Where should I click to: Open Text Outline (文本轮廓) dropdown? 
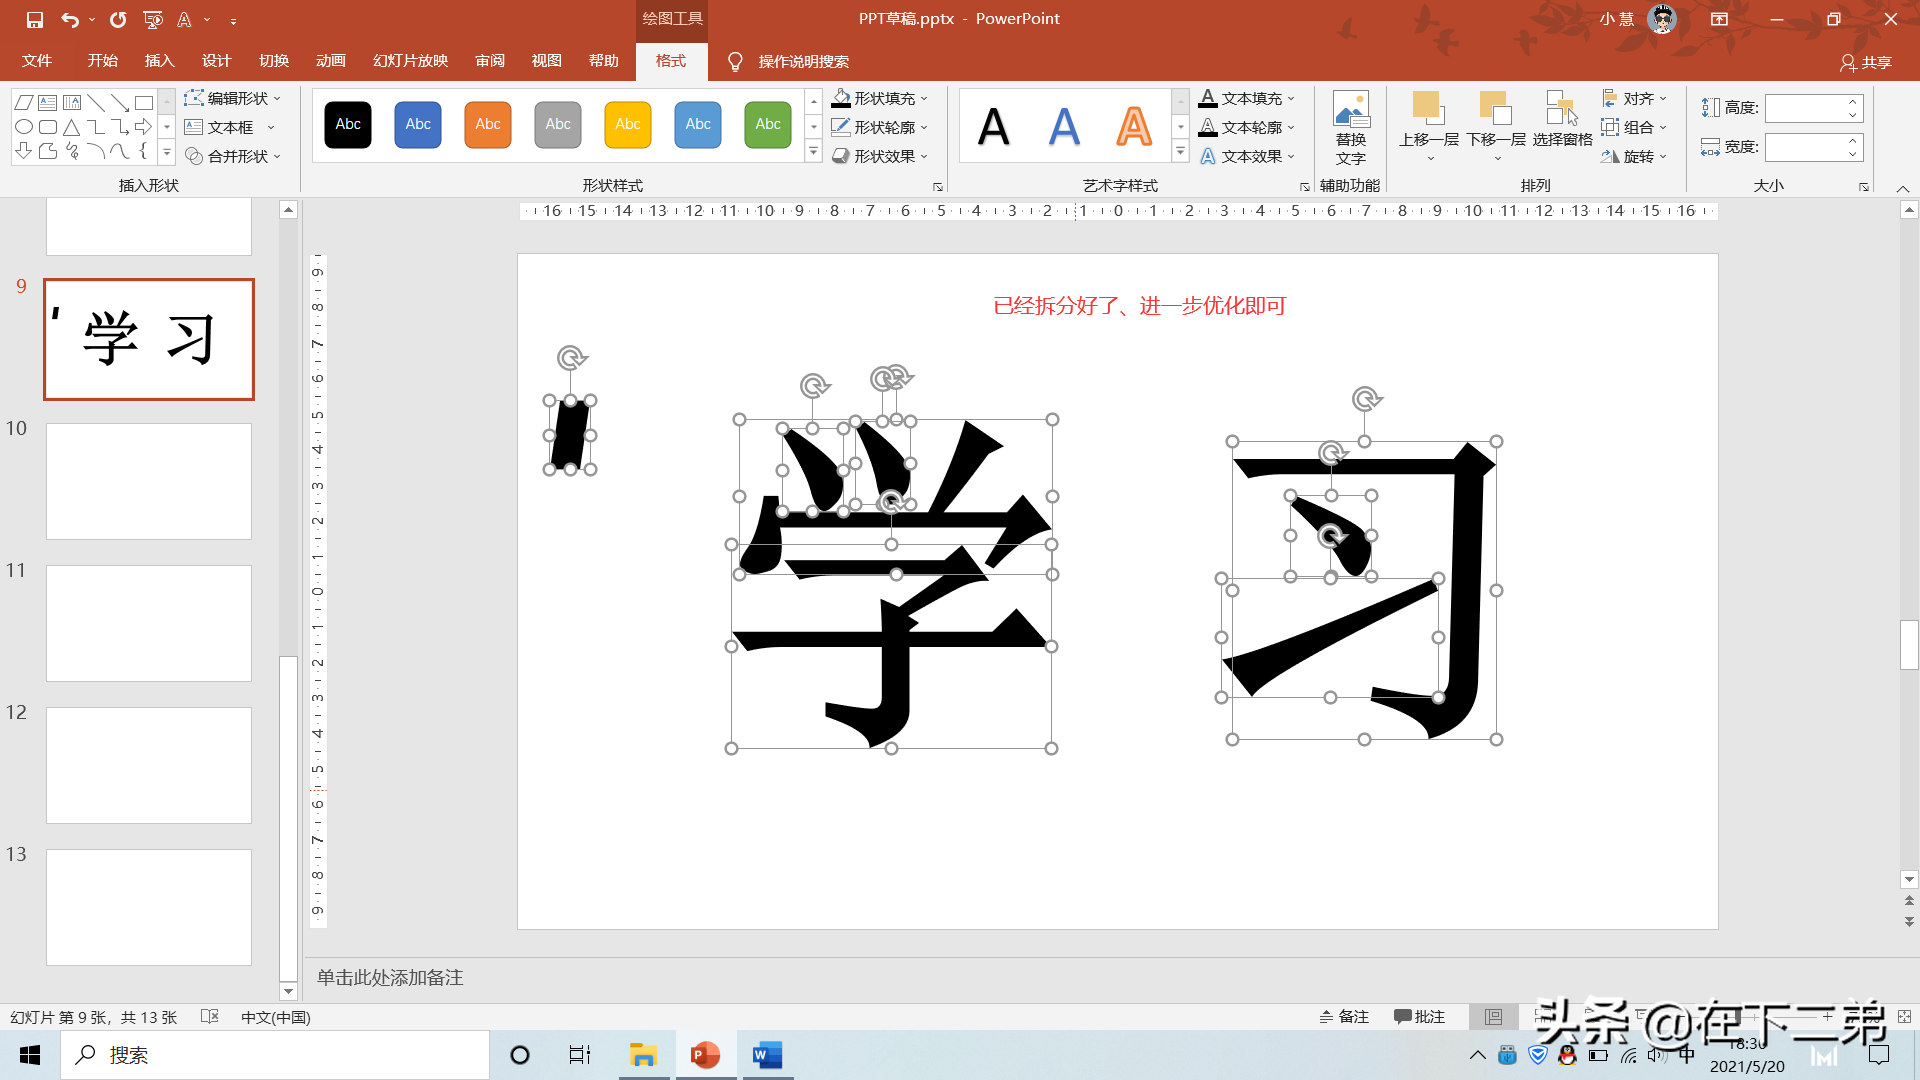(x=1247, y=127)
